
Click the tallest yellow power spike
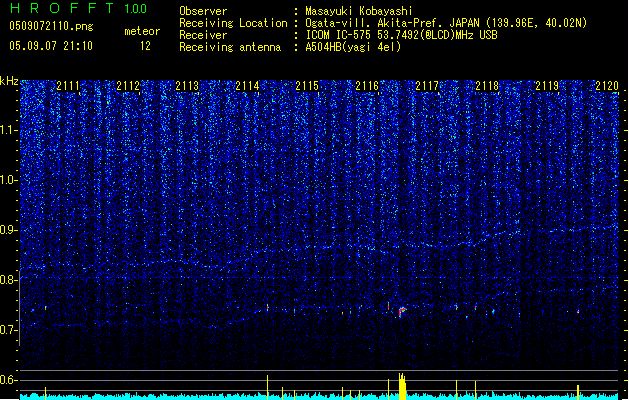coord(401,383)
